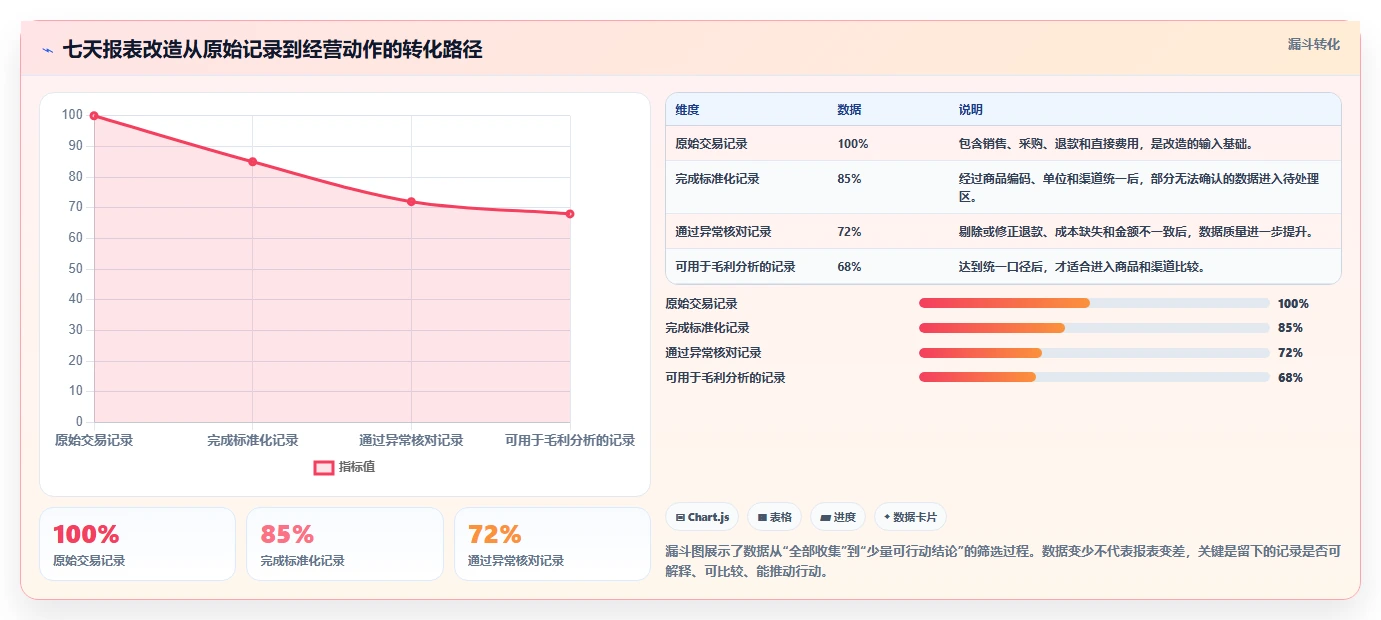Click the title 七天报表改造 heading
The image size is (1381, 620).
pyautogui.click(x=272, y=50)
